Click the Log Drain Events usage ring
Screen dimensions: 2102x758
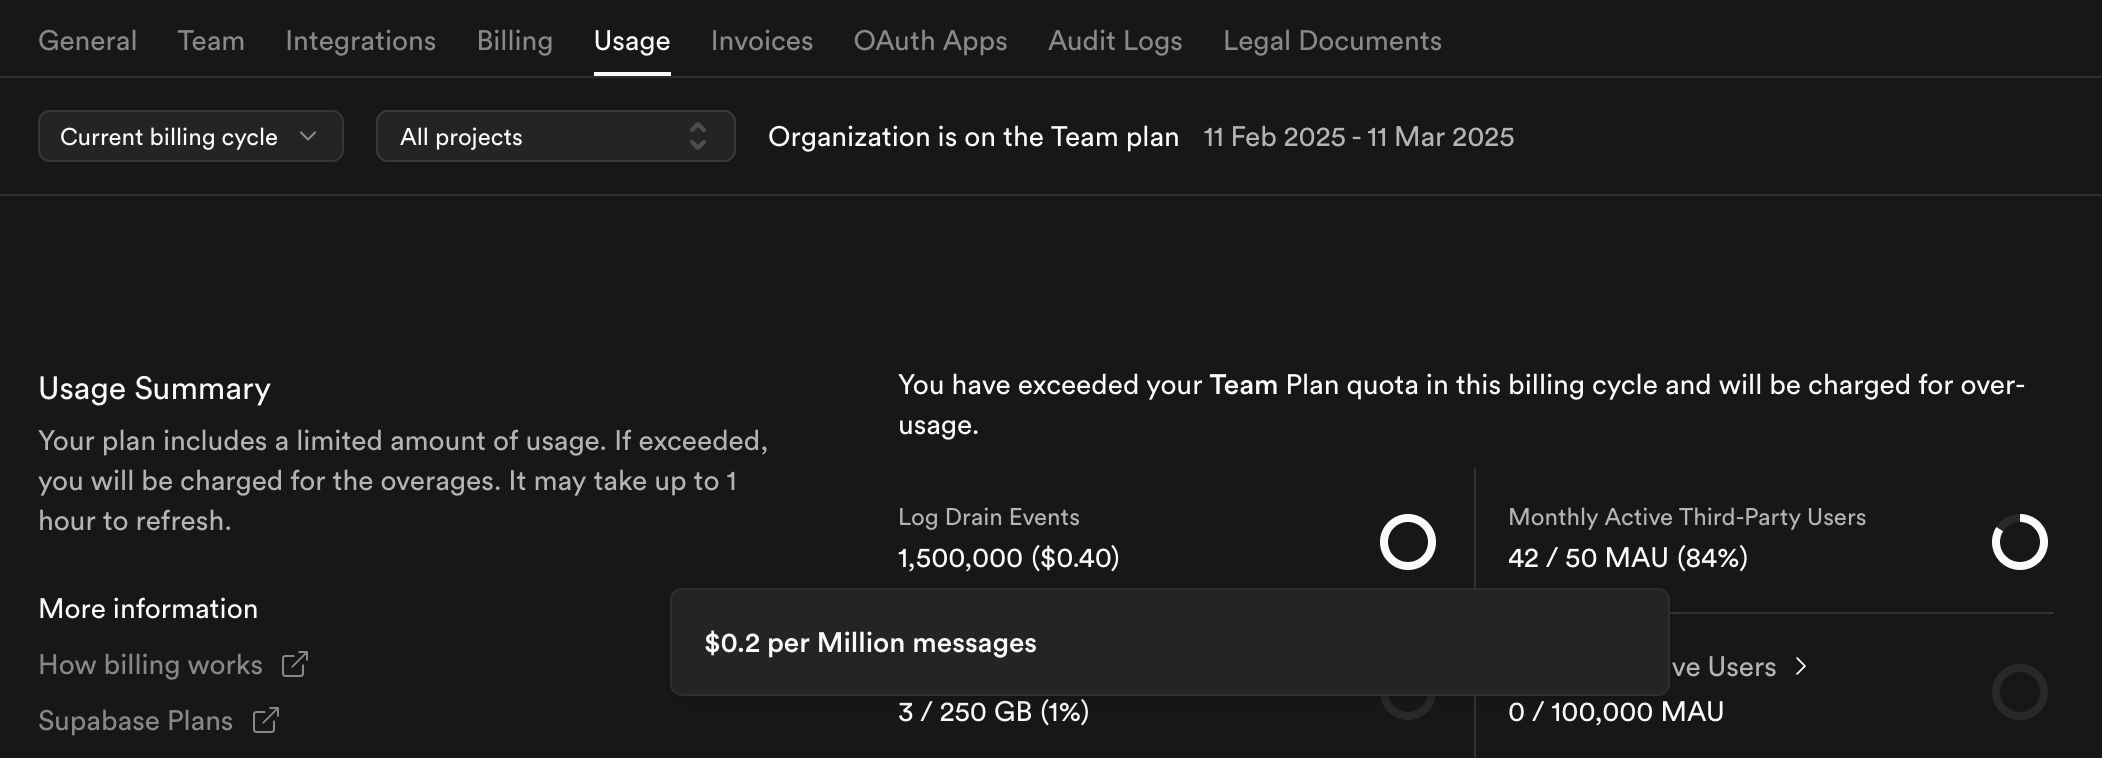1407,542
